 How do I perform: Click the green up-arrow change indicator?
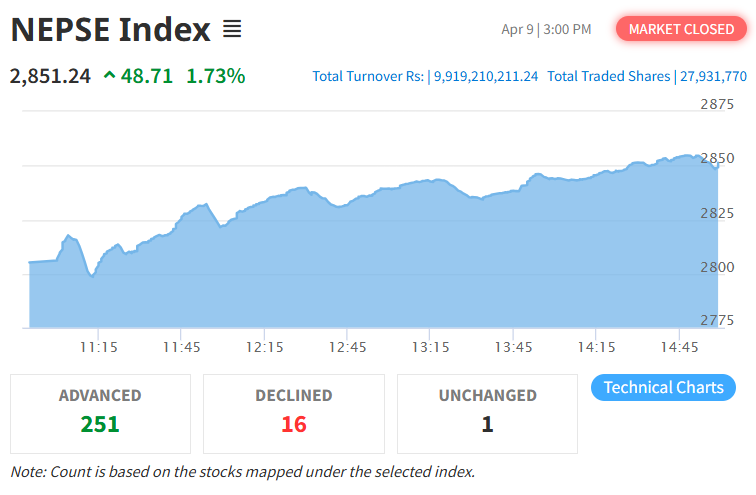(x=108, y=75)
